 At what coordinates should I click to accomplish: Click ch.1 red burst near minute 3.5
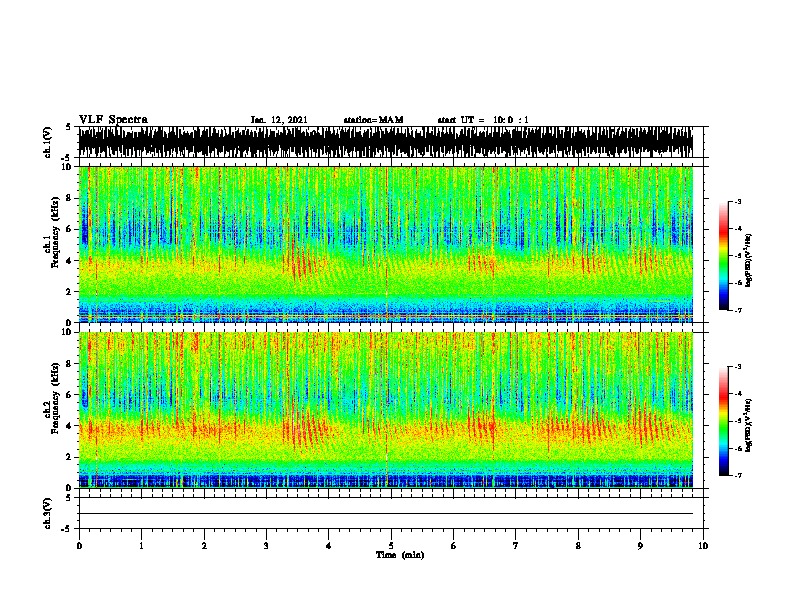click(x=300, y=262)
